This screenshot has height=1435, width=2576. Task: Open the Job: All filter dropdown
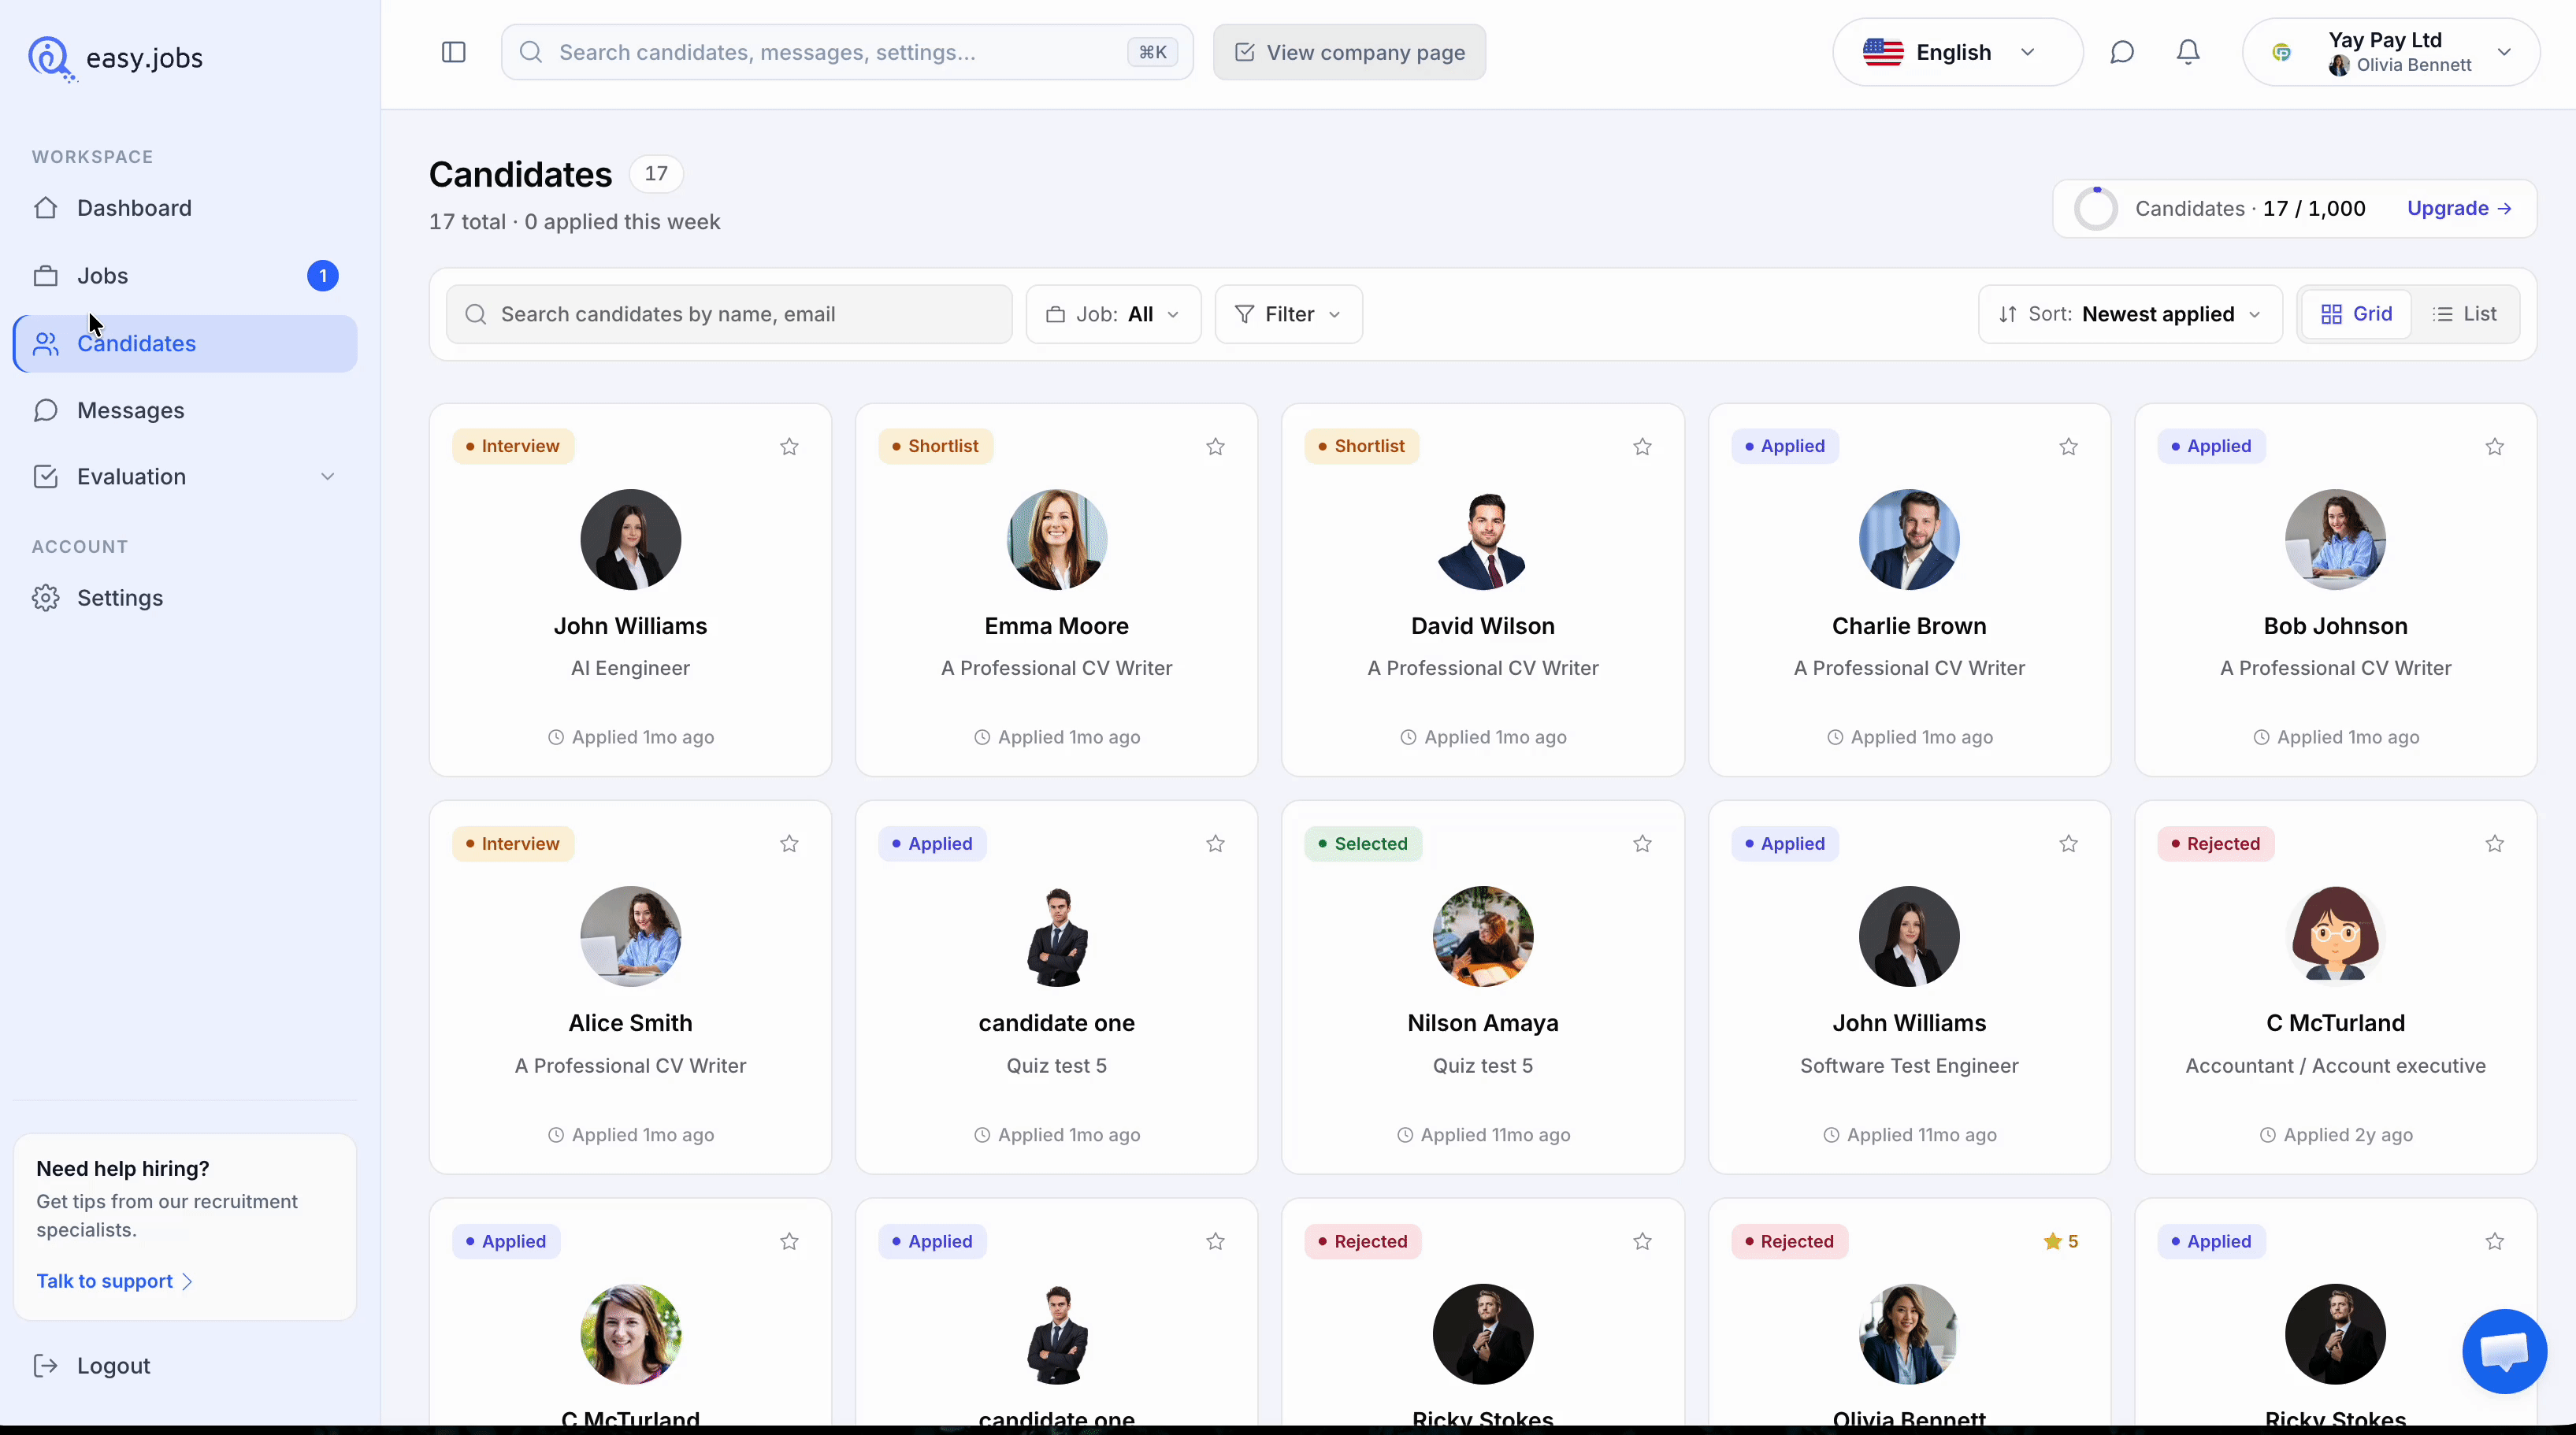tap(1113, 314)
